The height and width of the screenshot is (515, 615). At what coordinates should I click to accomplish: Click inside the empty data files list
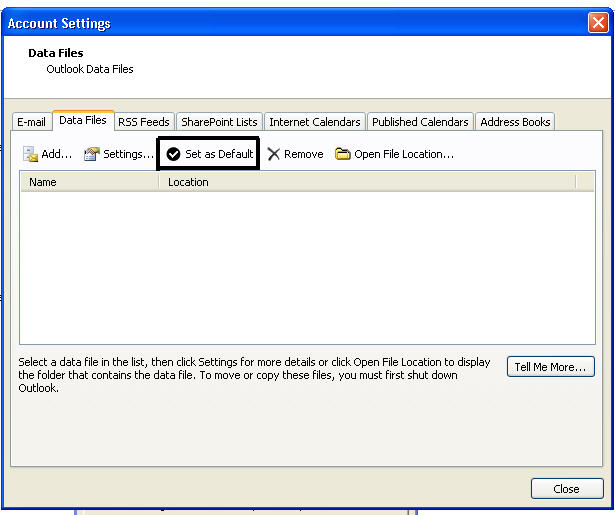click(x=307, y=267)
